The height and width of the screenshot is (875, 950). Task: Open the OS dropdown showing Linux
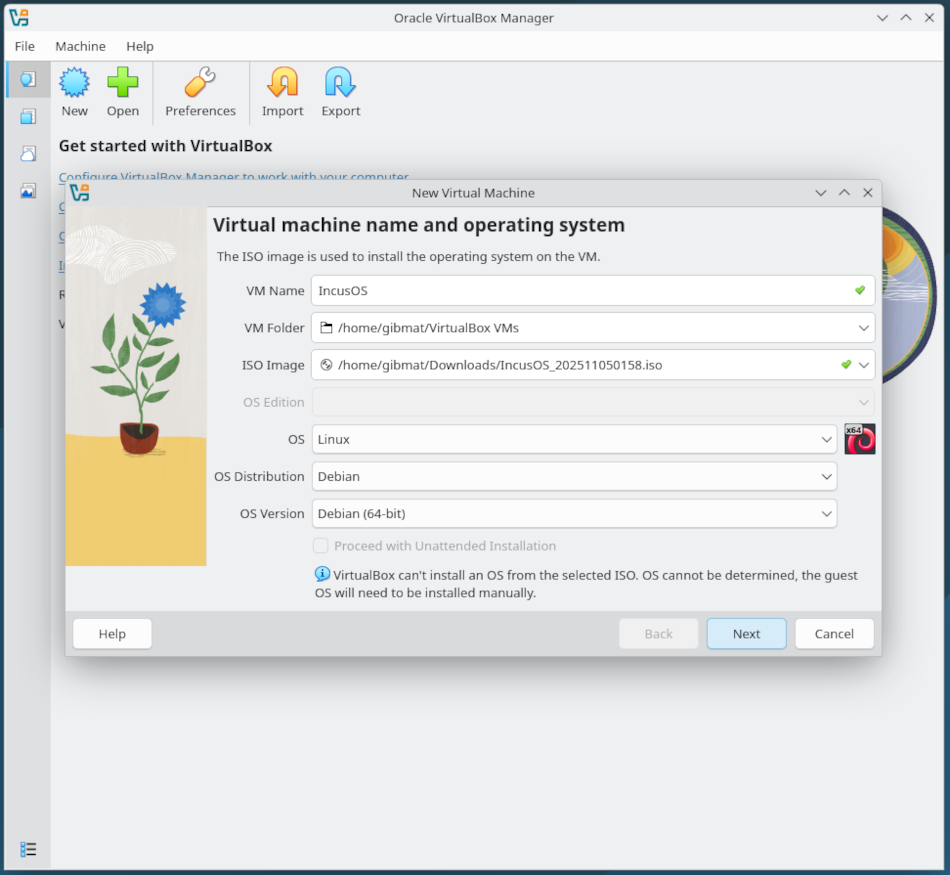click(826, 439)
